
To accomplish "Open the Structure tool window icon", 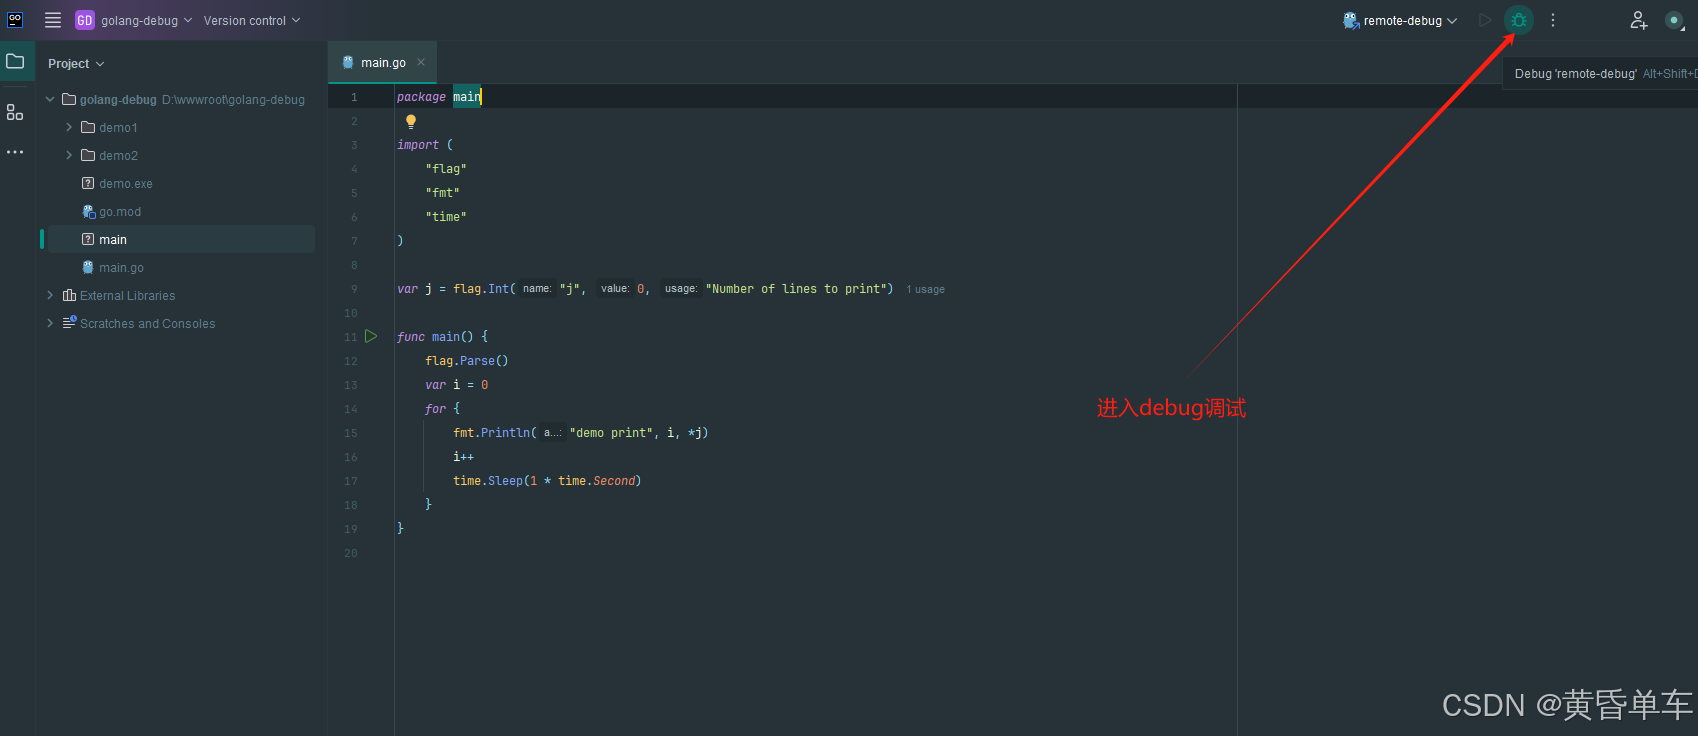I will coord(15,112).
